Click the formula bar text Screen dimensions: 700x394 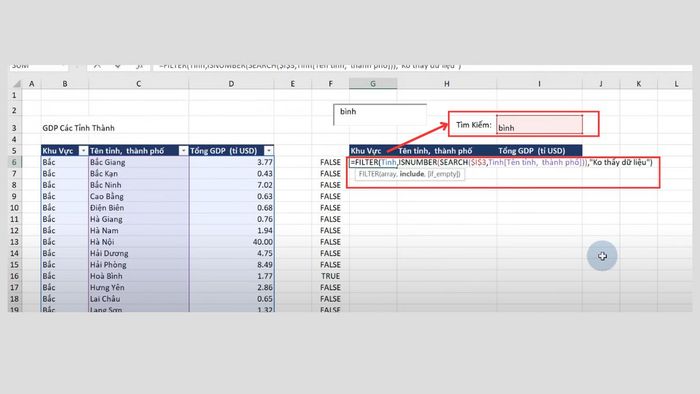[310, 67]
